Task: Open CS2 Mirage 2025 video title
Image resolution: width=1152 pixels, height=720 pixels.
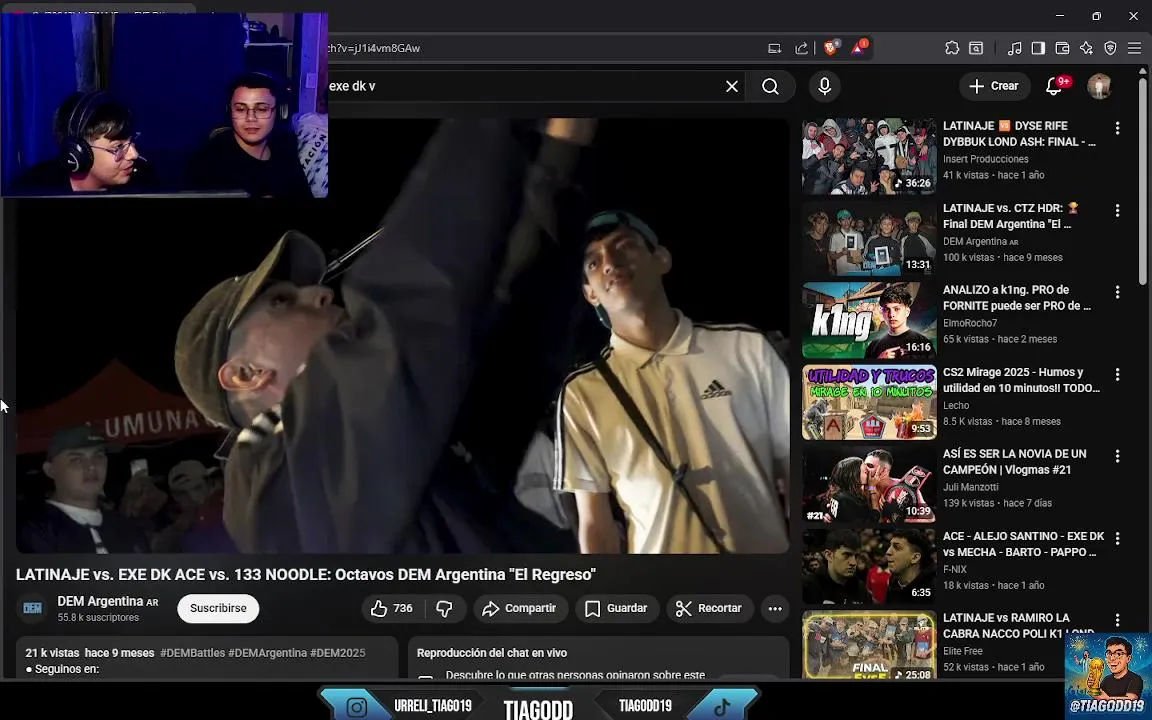Action: (1021, 380)
